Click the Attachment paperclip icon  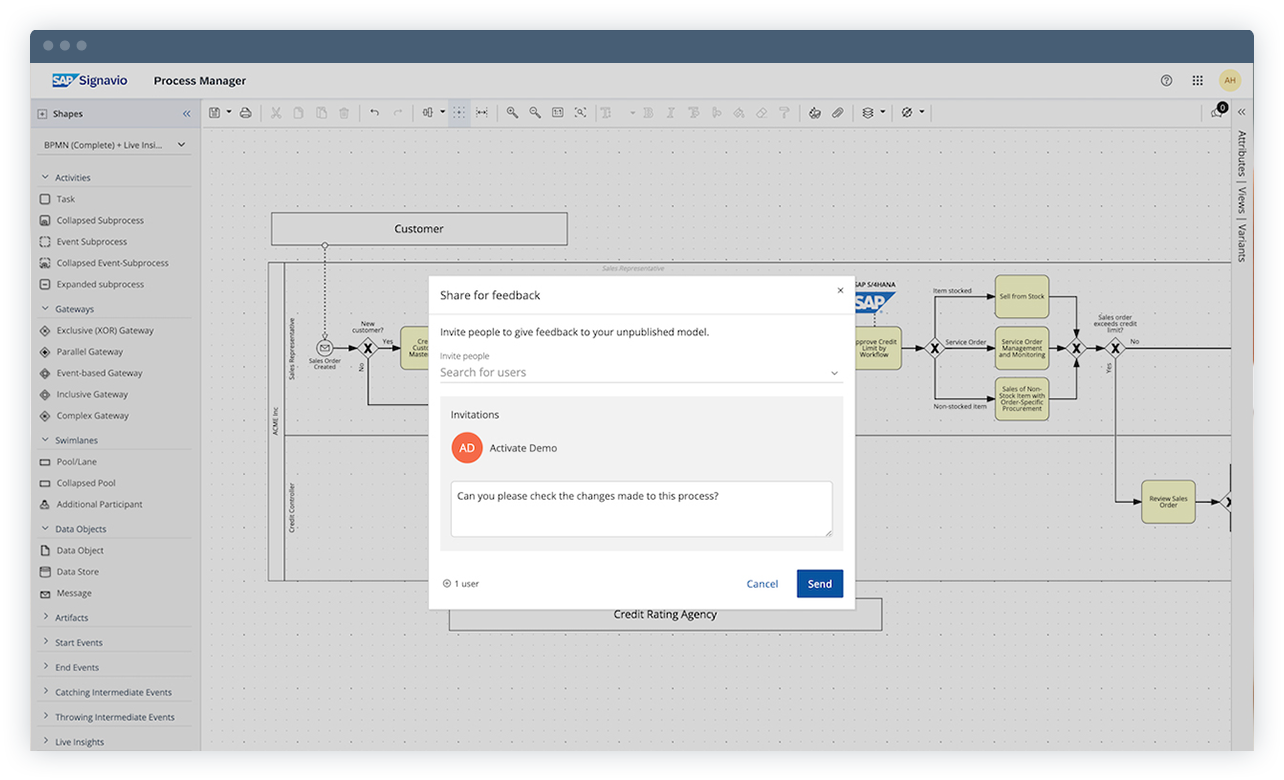[837, 112]
